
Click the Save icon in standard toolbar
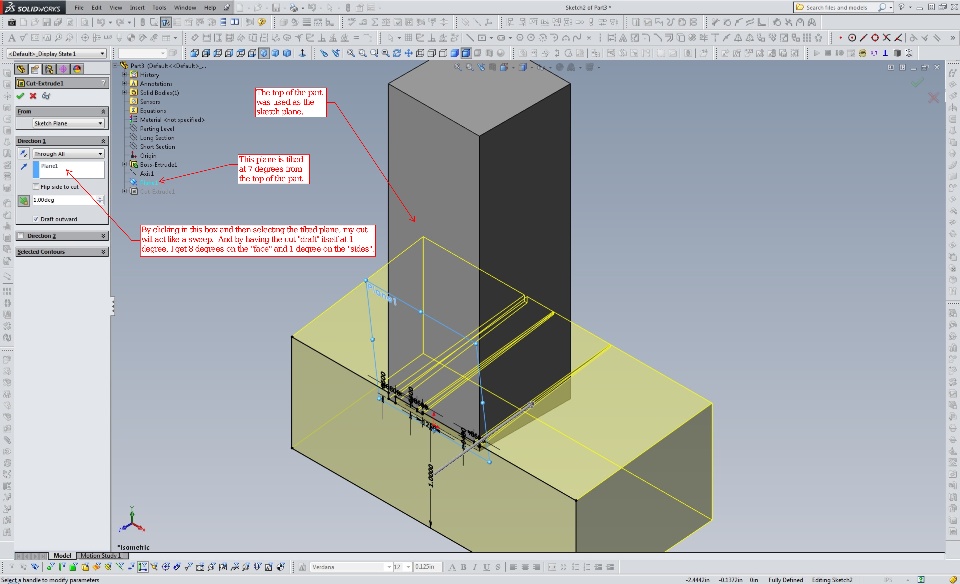tap(46, 23)
